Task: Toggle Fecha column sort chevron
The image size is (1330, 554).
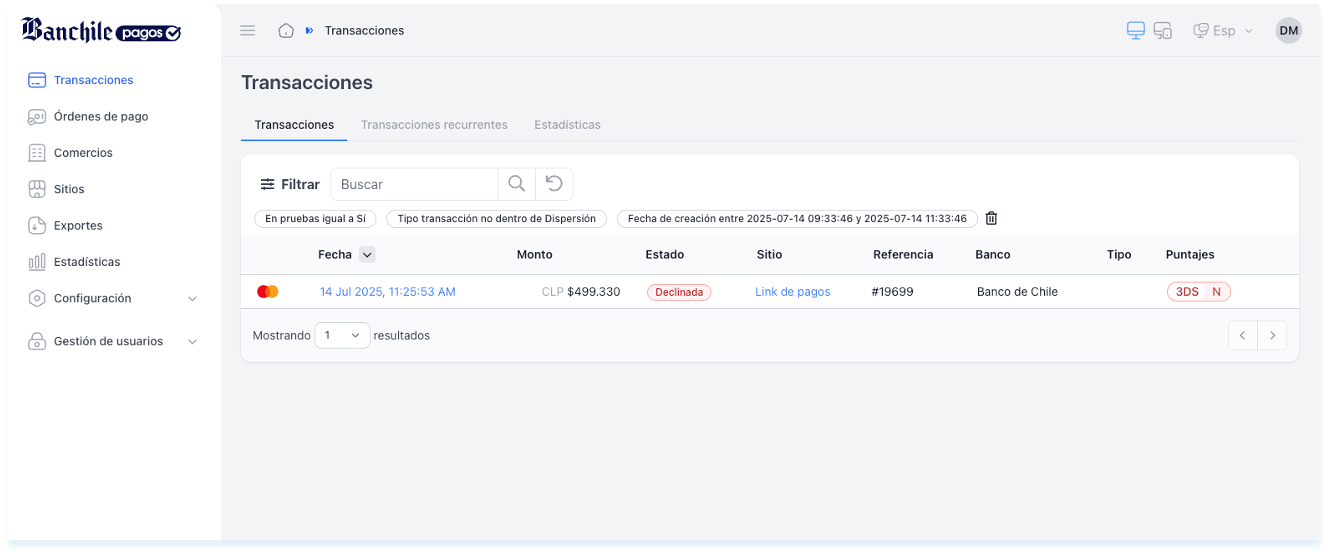Action: pos(367,255)
